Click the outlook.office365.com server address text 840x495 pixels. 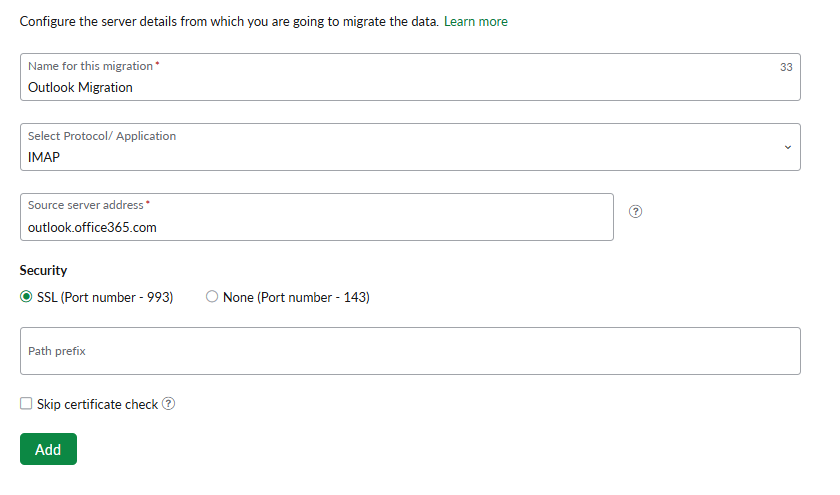coord(92,227)
